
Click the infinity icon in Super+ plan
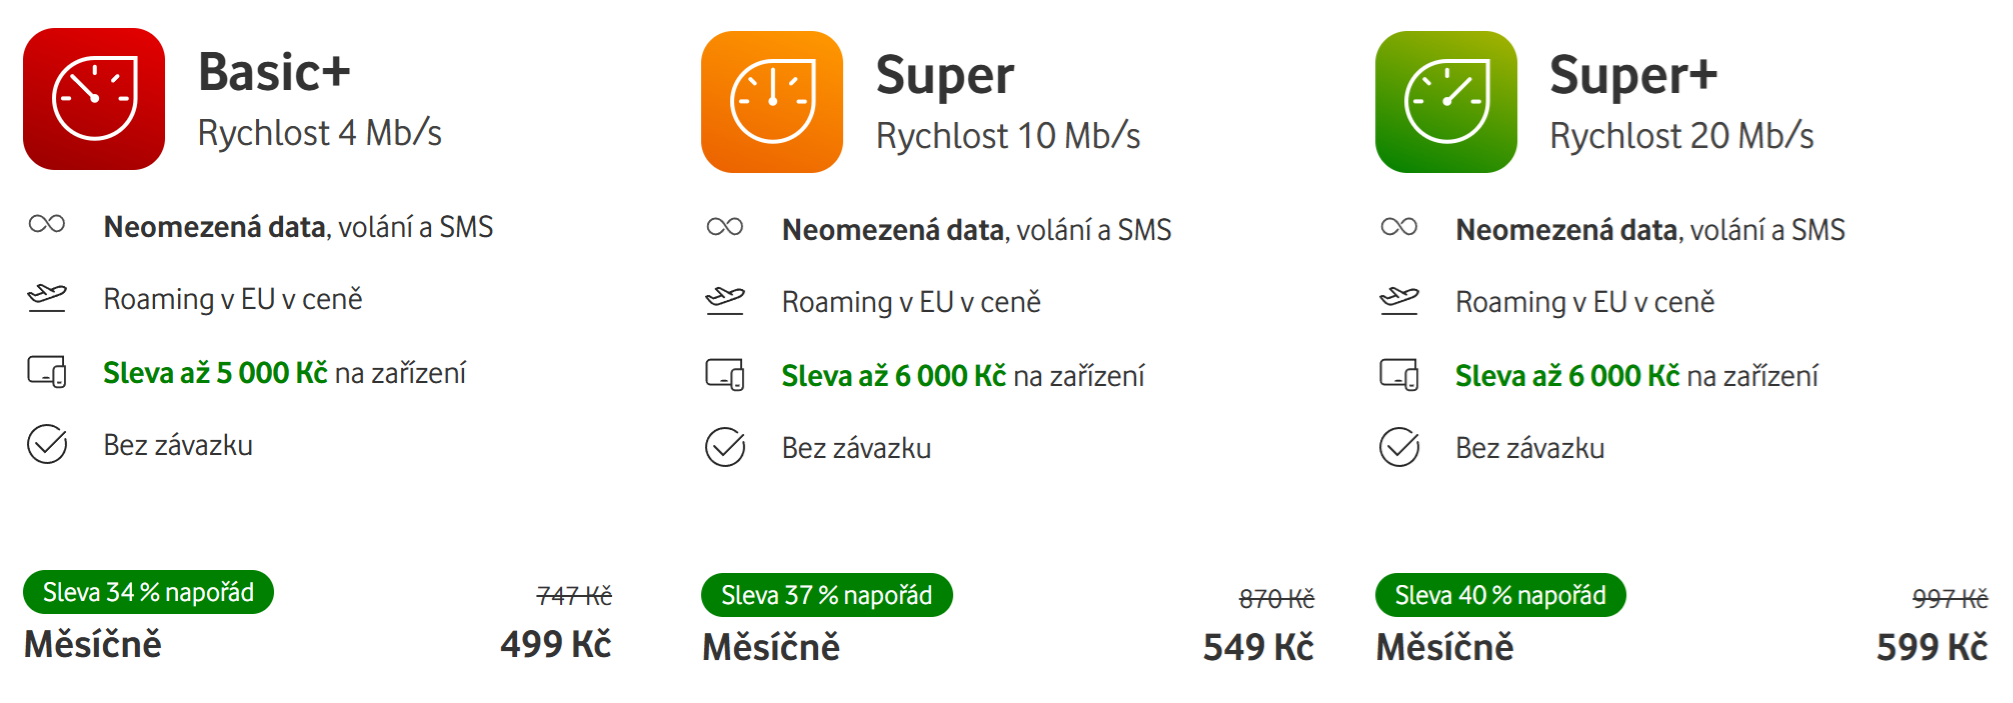tap(1399, 227)
